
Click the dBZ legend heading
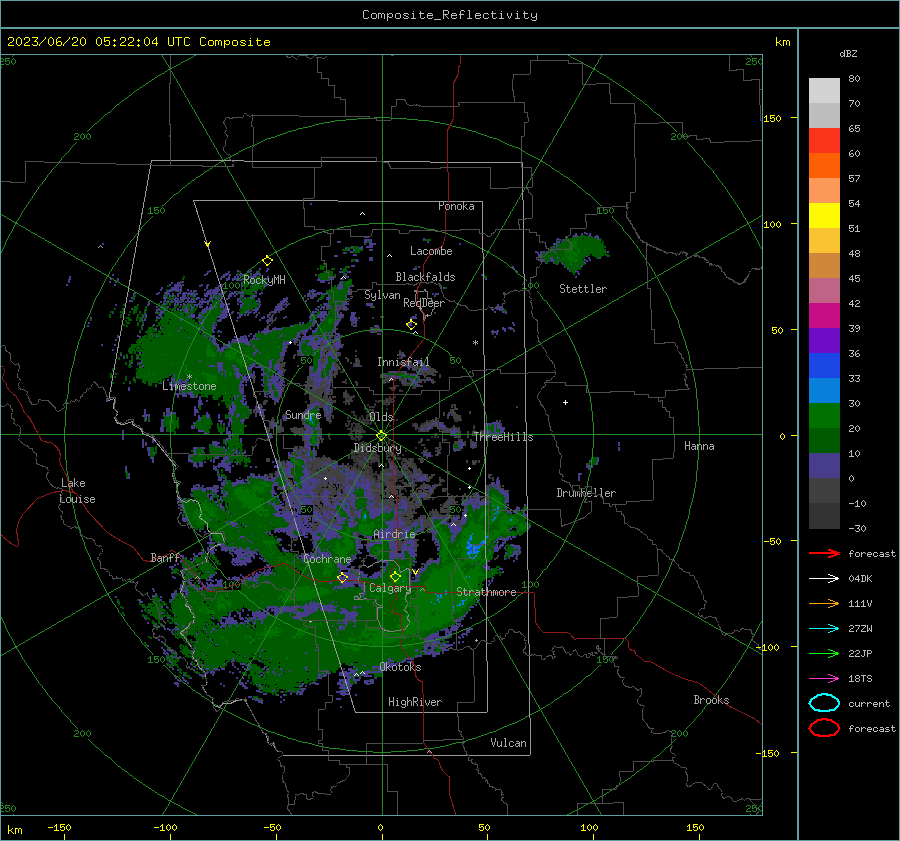[848, 53]
